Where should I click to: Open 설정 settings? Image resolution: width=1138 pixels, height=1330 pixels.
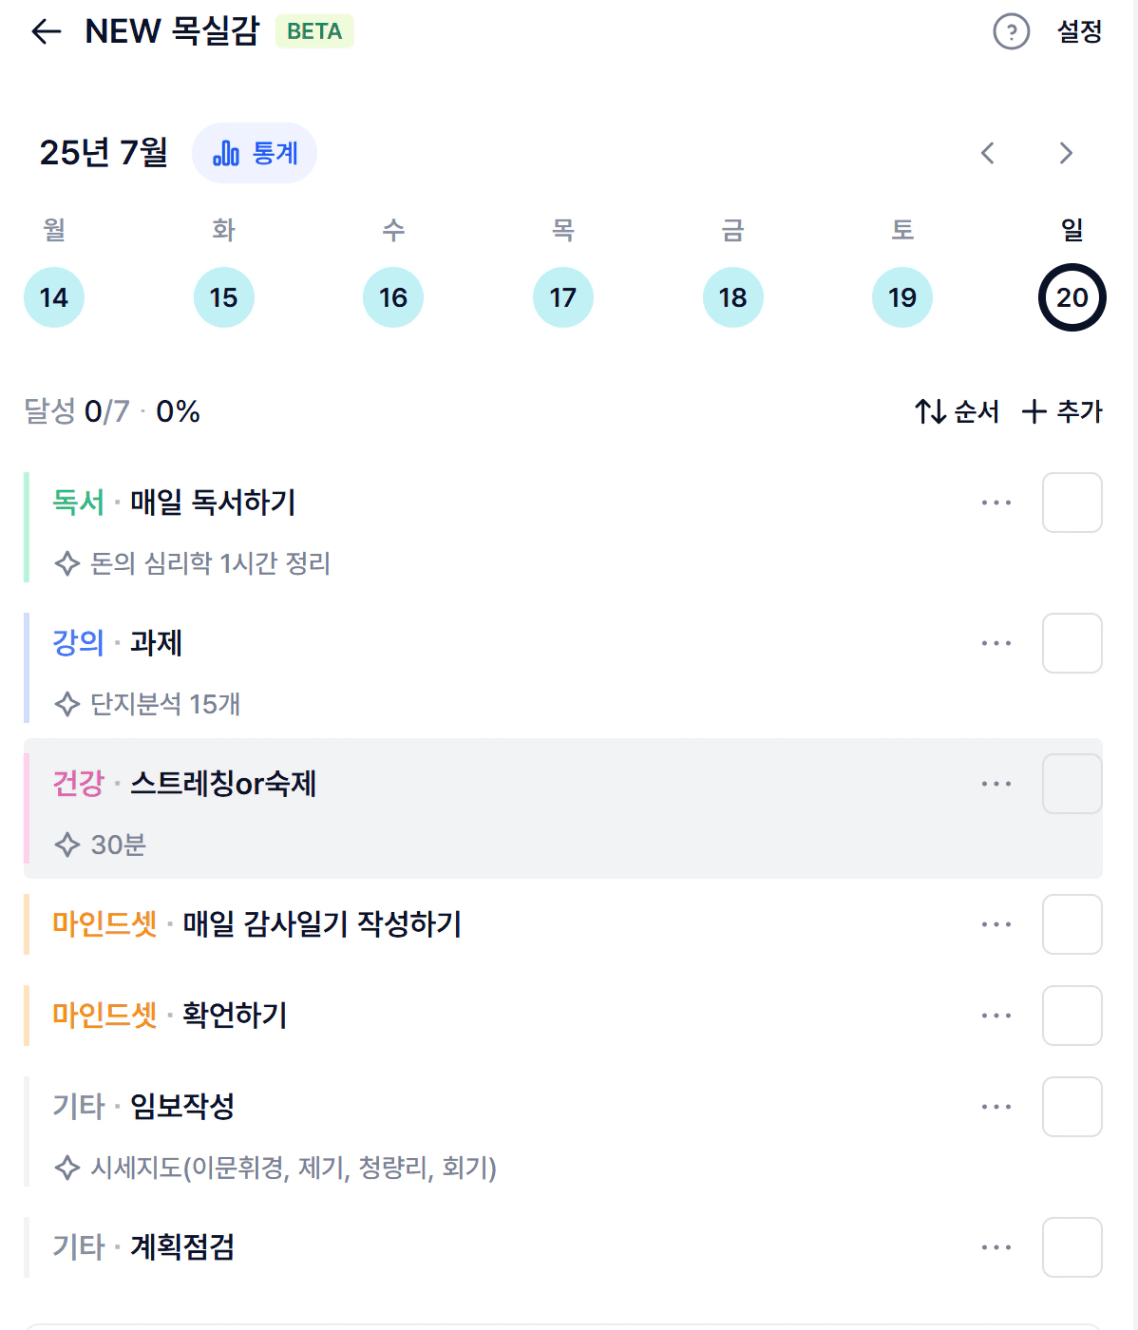1080,32
